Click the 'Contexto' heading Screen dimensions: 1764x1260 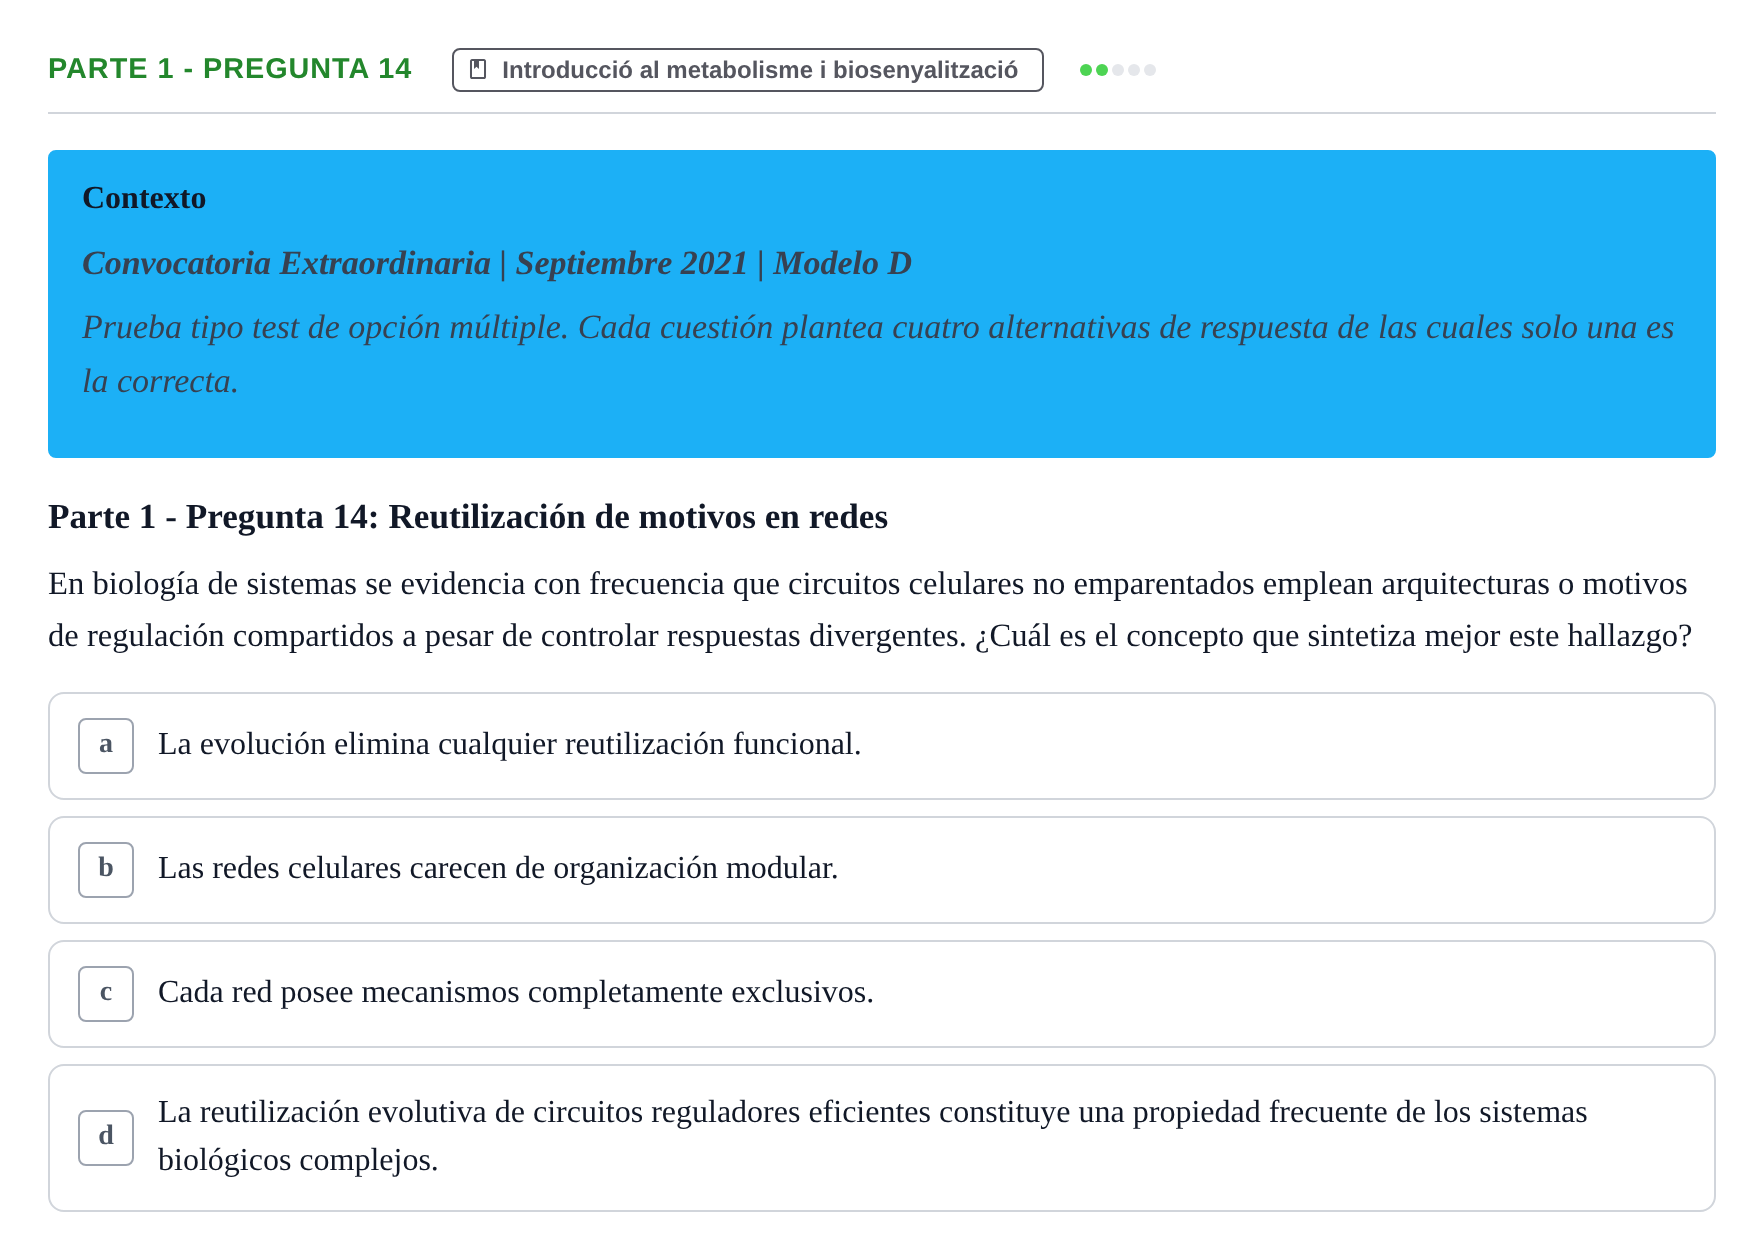(144, 198)
